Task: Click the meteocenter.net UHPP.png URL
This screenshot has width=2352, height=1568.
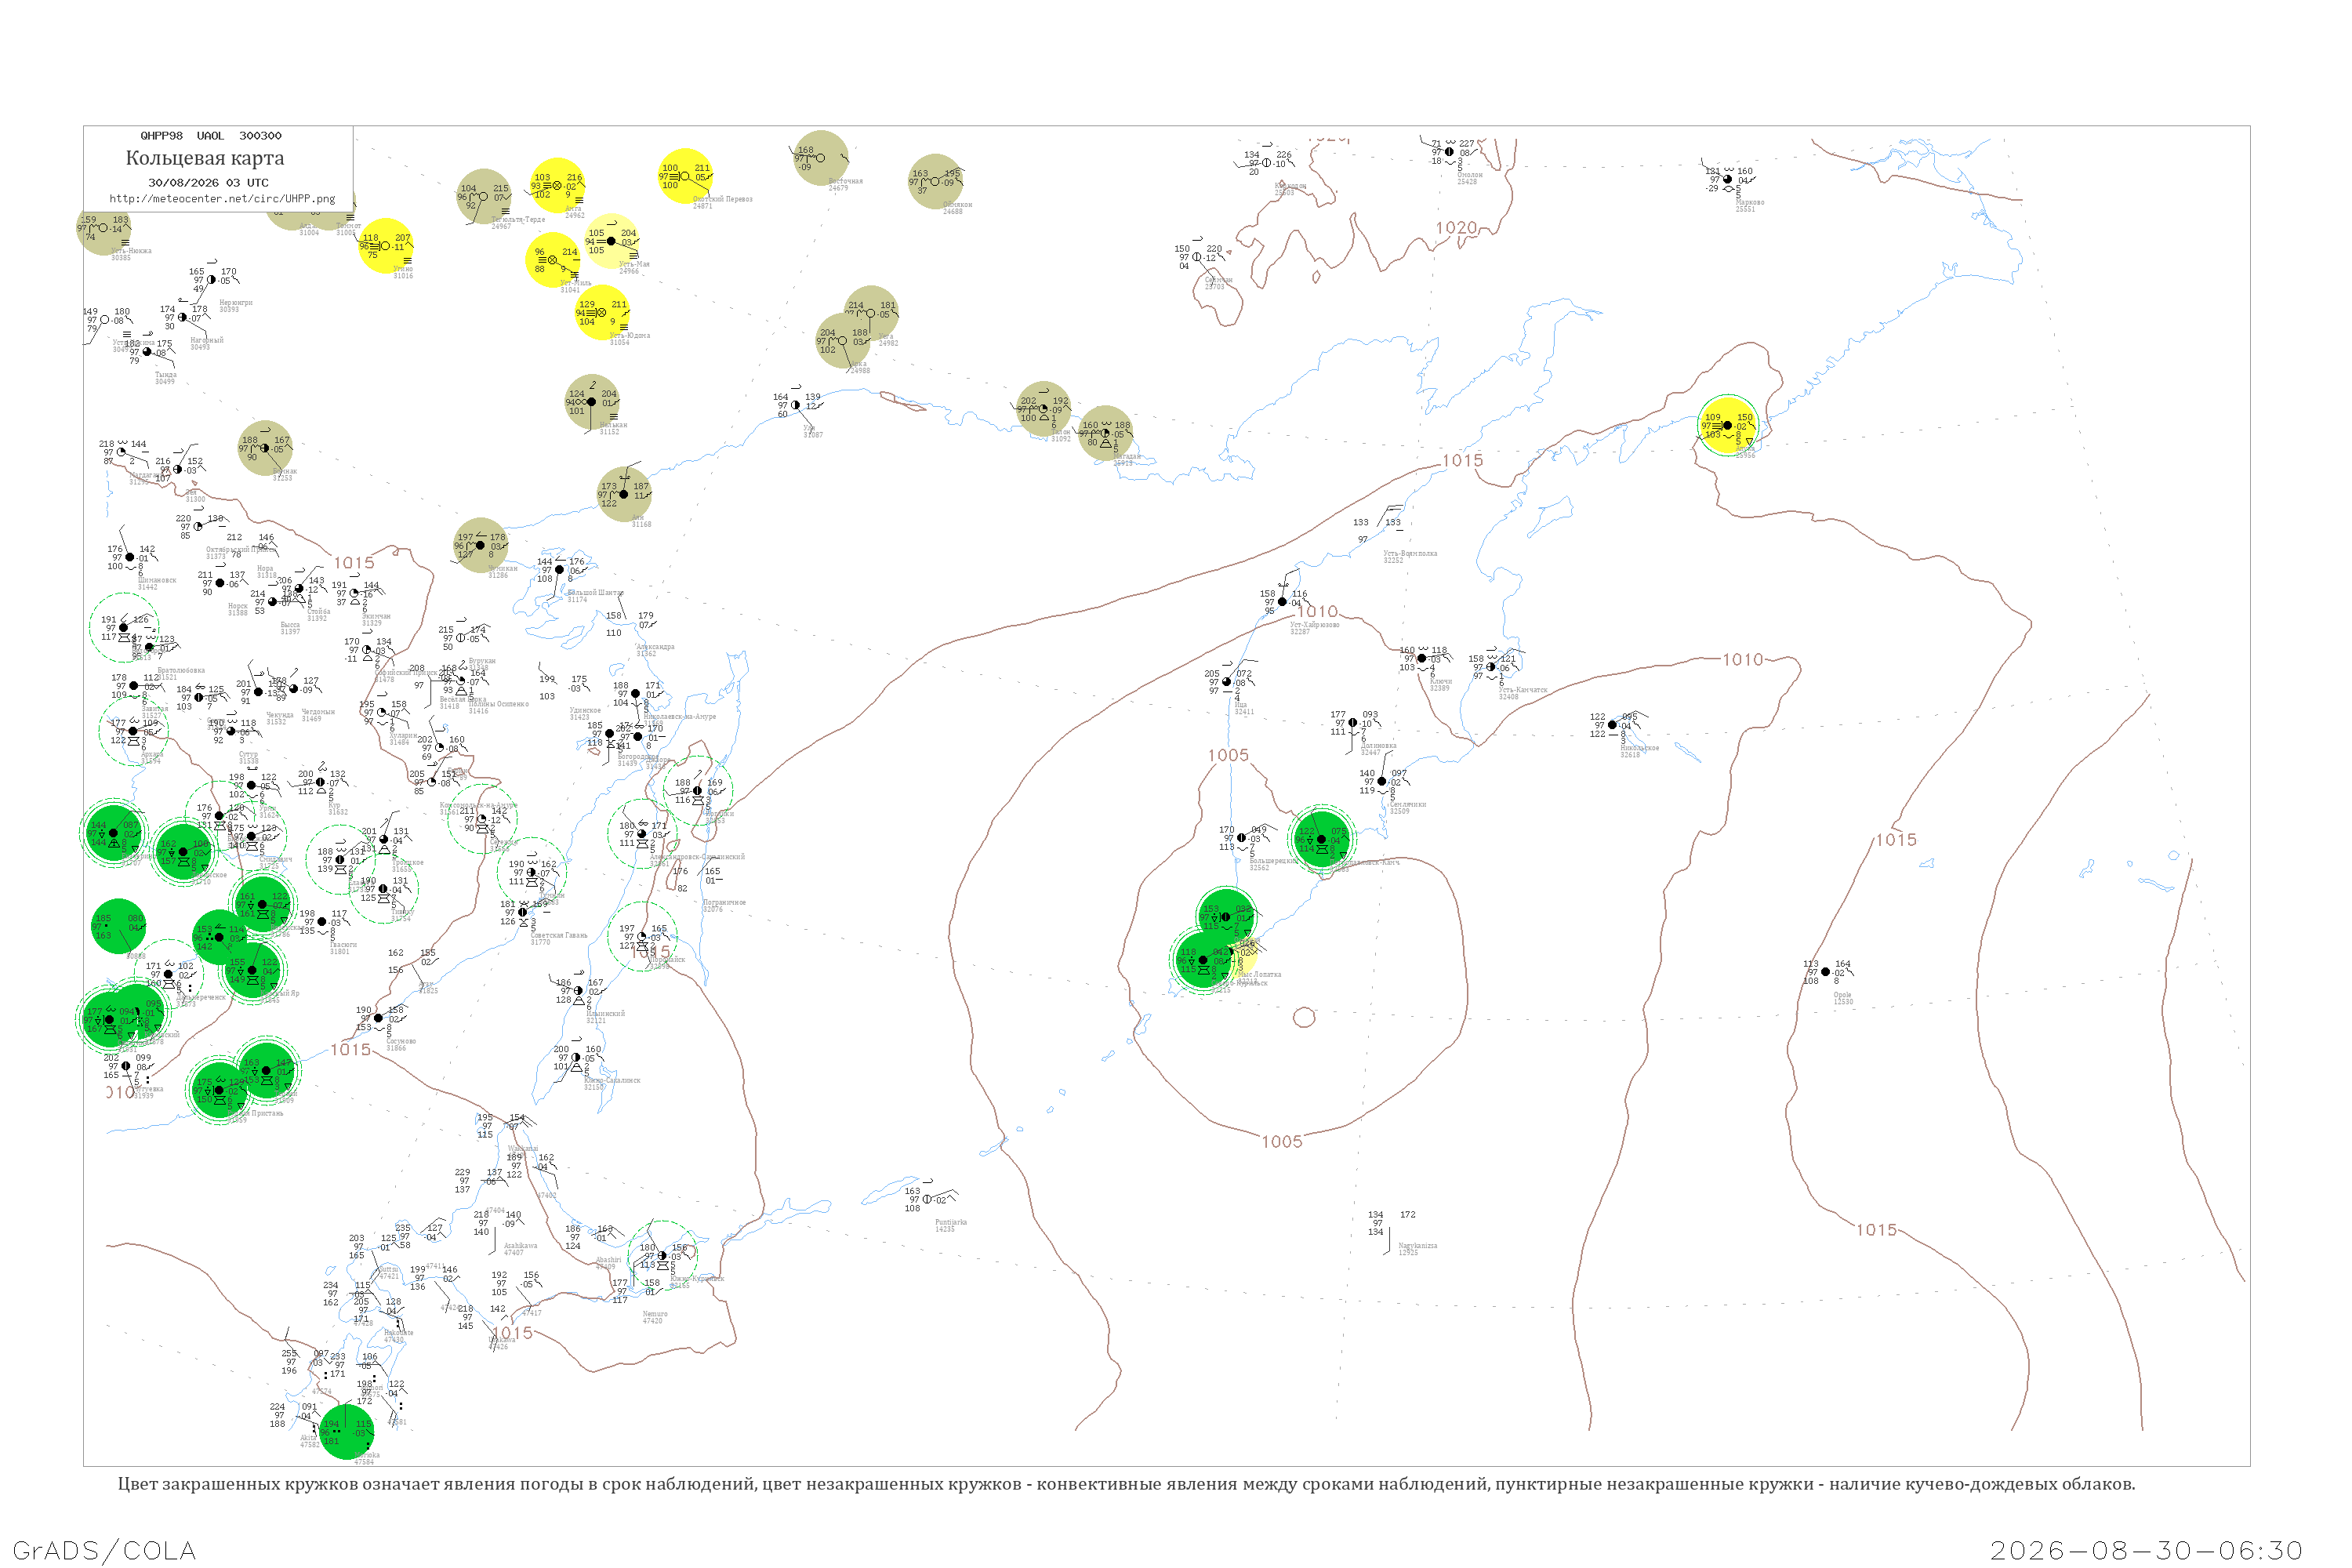Action: coord(222,199)
